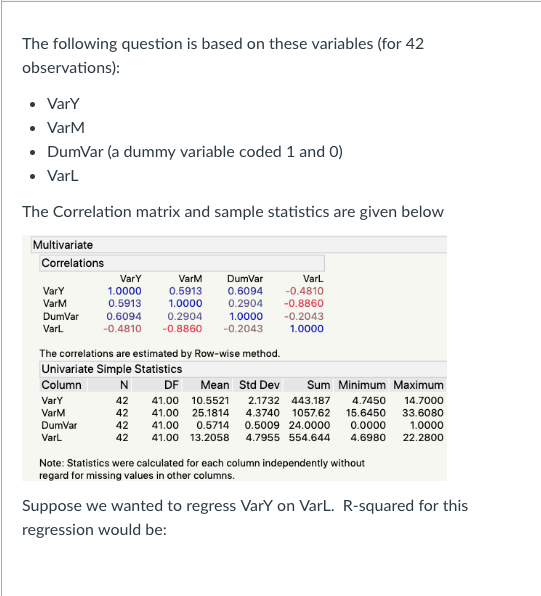Collapse the Univariate Simple Statistics header
This screenshot has width=541, height=596.
point(243,369)
